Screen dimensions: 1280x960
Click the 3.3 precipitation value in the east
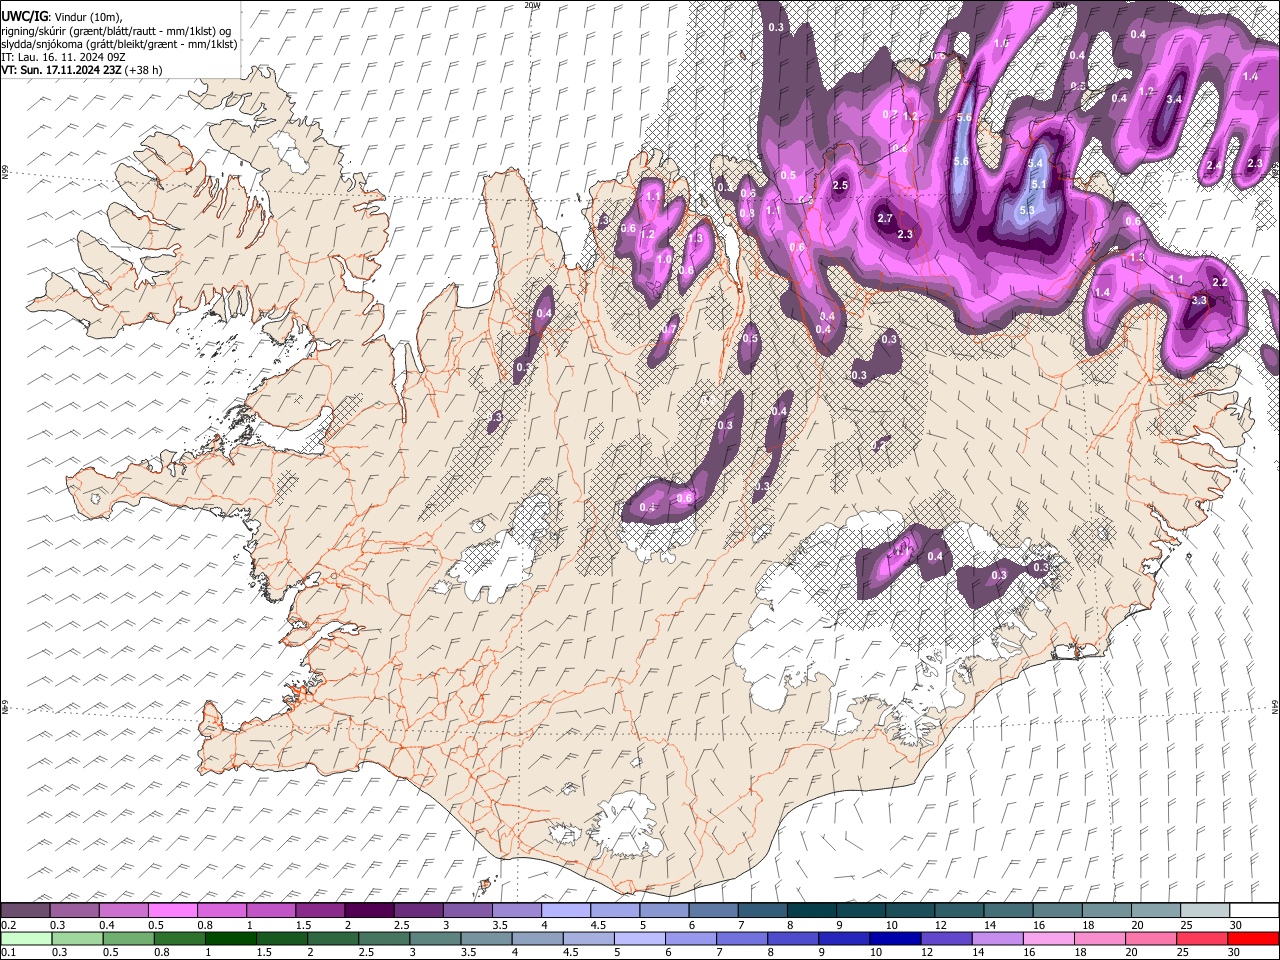(1199, 300)
